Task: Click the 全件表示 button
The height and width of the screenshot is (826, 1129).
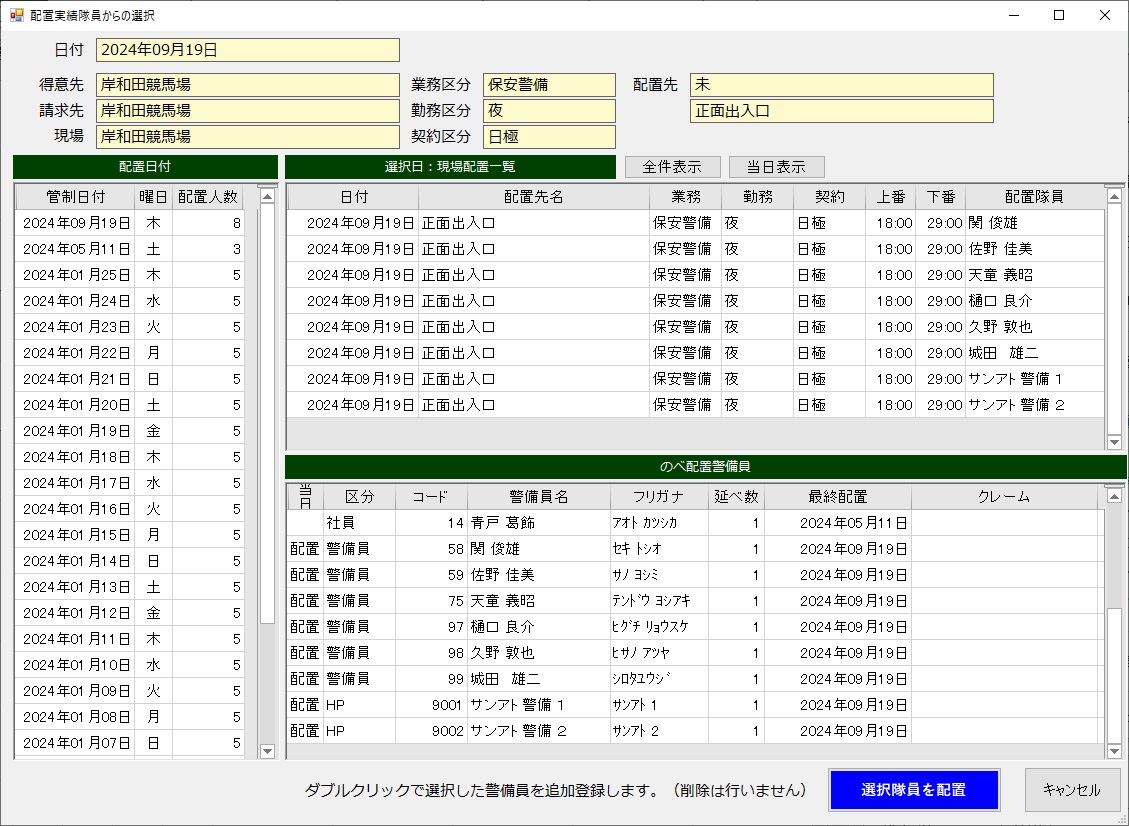Action: [x=673, y=167]
